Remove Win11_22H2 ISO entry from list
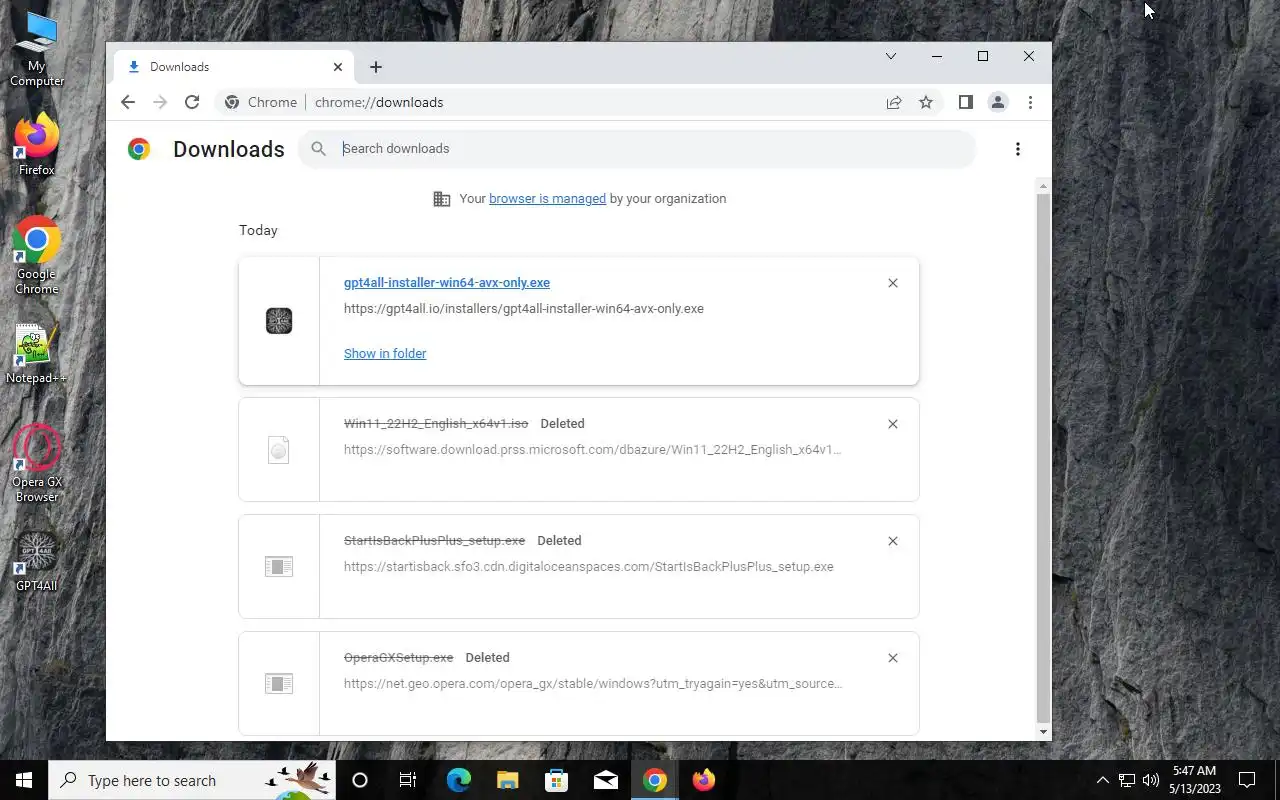1280x800 pixels. pyautogui.click(x=893, y=424)
